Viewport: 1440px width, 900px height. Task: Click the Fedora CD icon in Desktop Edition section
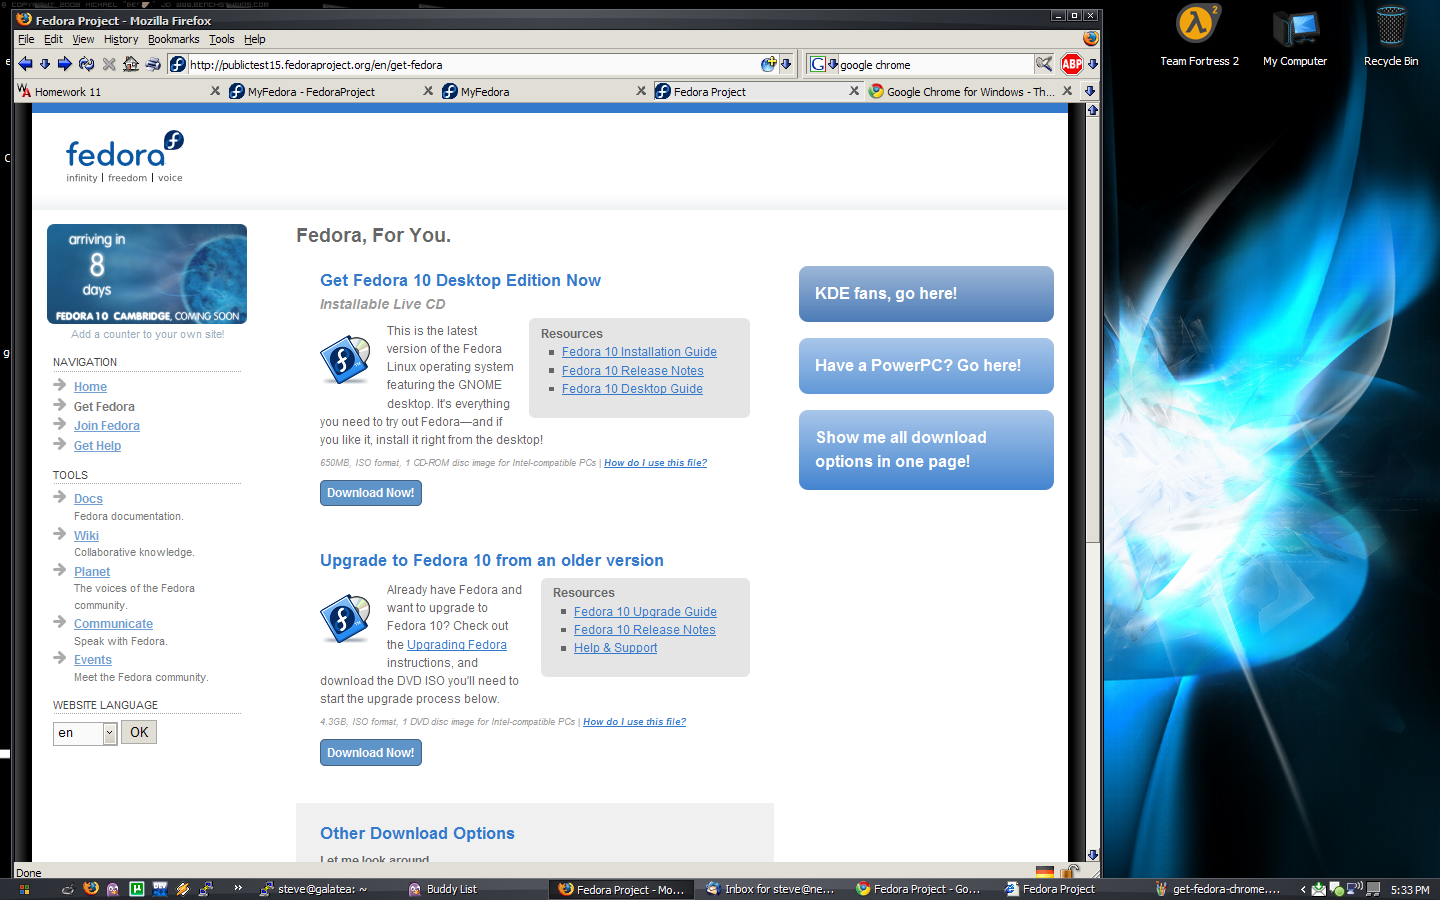pyautogui.click(x=345, y=359)
